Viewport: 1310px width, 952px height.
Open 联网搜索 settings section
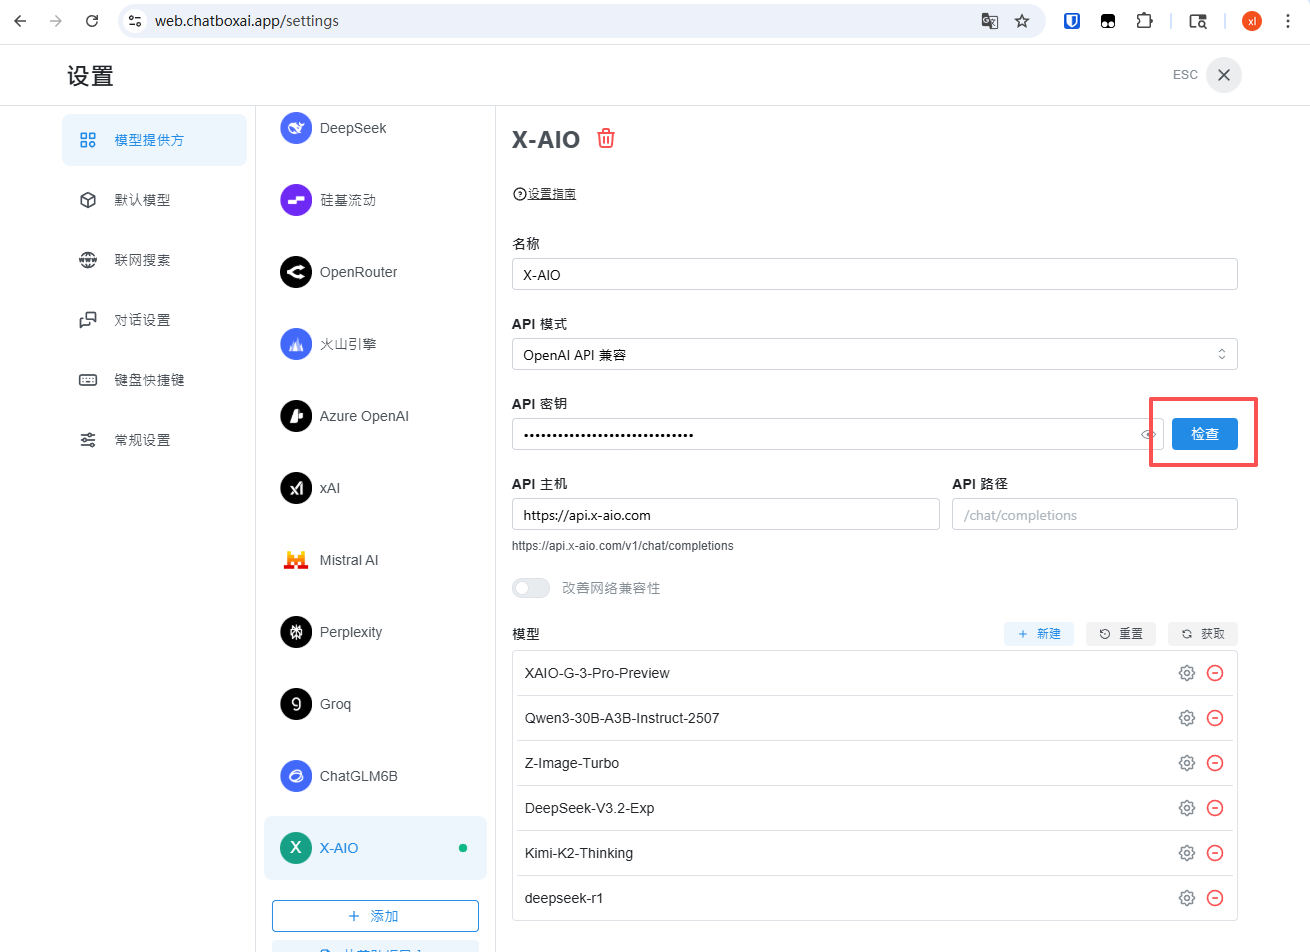[x=154, y=260]
